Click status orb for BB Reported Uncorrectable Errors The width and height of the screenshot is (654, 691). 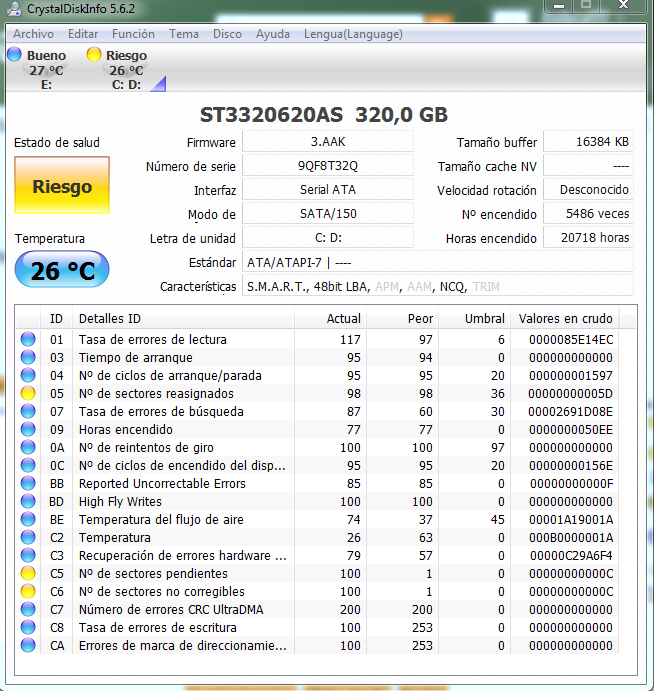coord(28,483)
